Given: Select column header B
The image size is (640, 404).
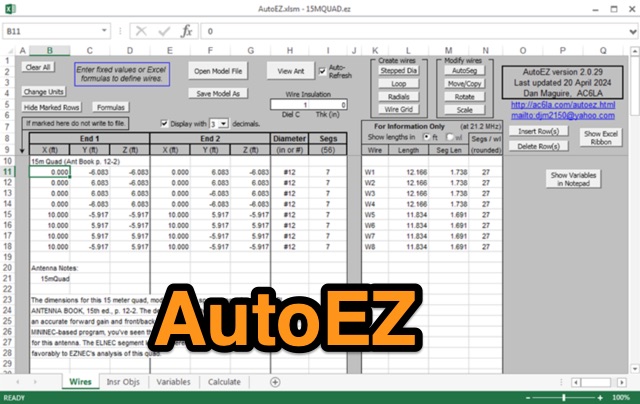Looking at the screenshot, I should pos(50,51).
